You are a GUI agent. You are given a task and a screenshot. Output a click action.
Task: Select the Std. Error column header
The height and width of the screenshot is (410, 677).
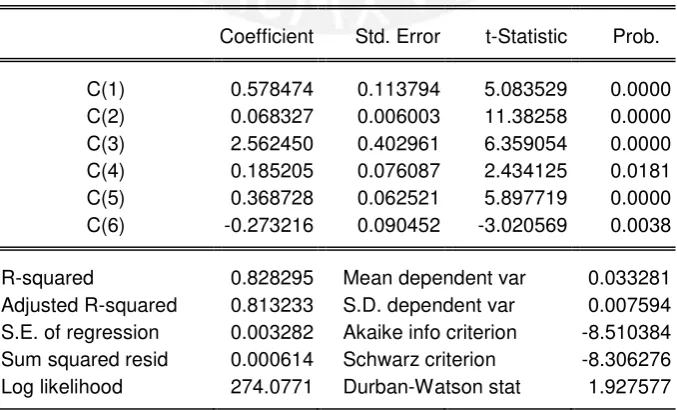[397, 36]
